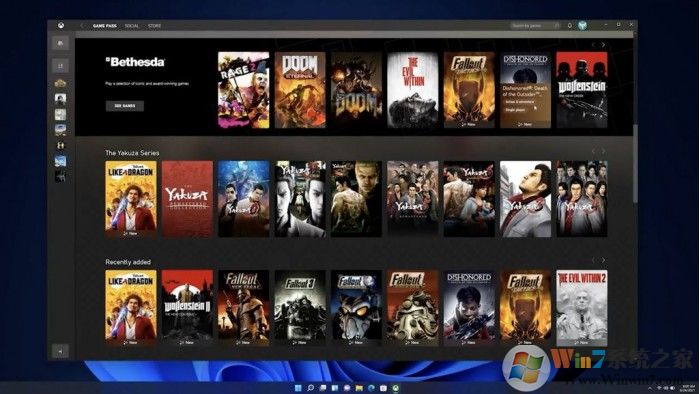Advance Recently added row with right chevron
Image resolution: width=700 pixels, height=394 pixels.
(x=603, y=260)
